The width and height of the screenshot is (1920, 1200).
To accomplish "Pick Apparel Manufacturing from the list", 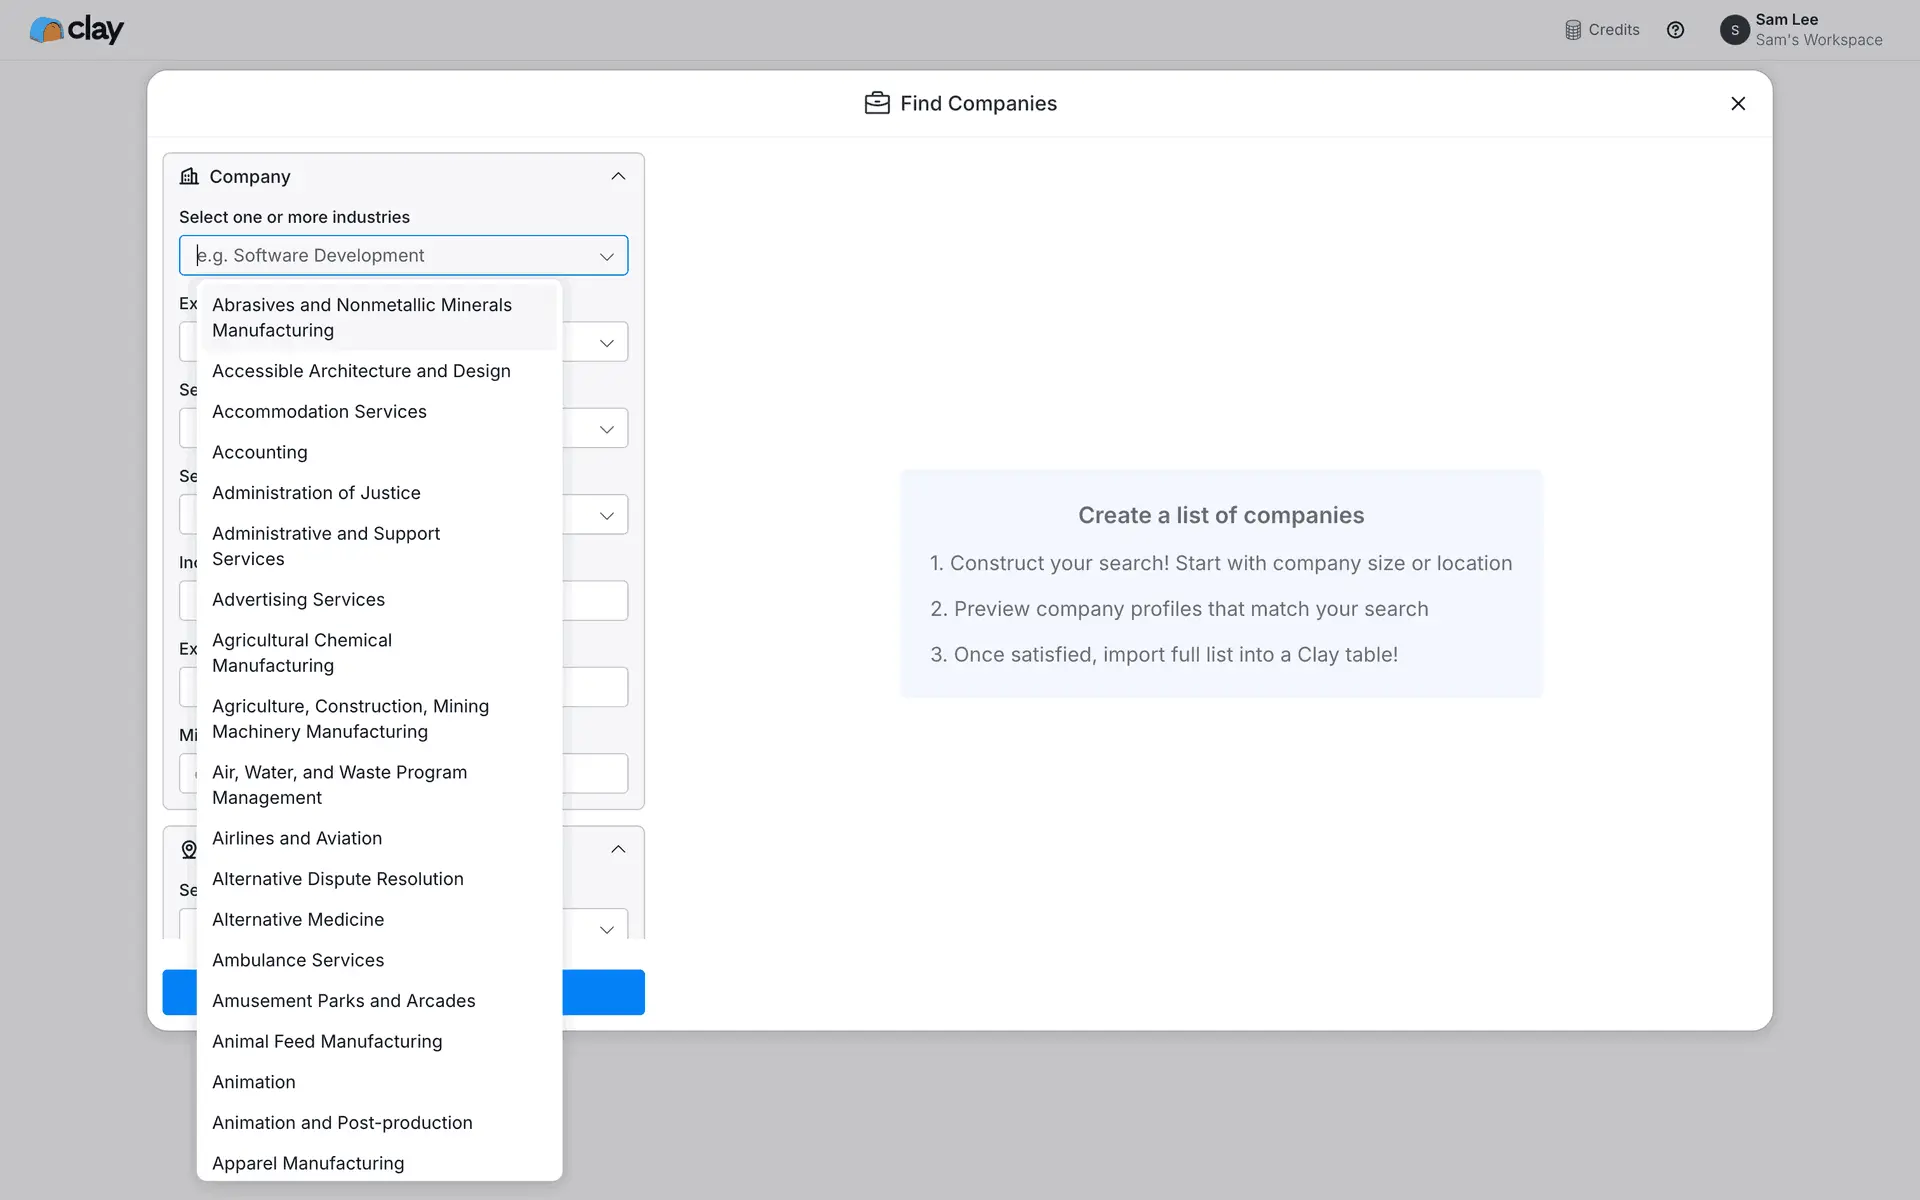I will click(x=308, y=1164).
